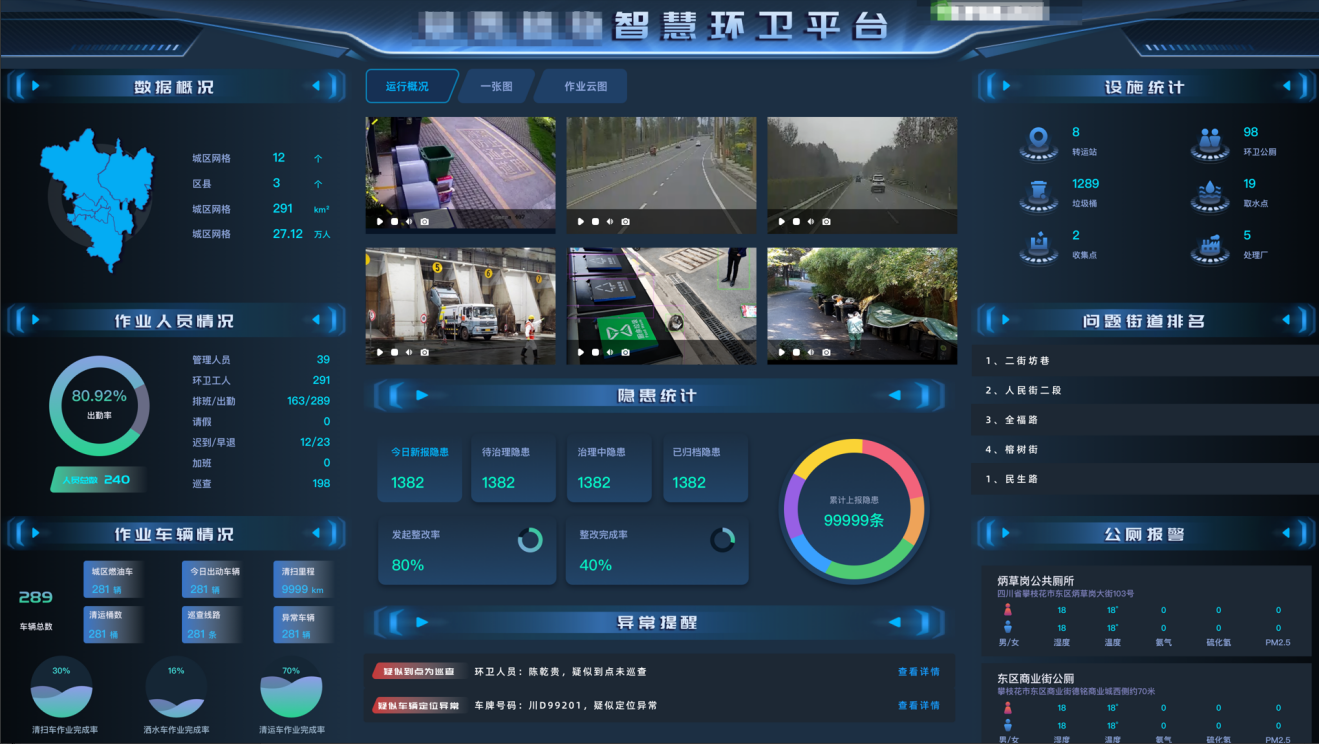
Task: Click the 转运站 location pin icon
Action: coord(1039,141)
